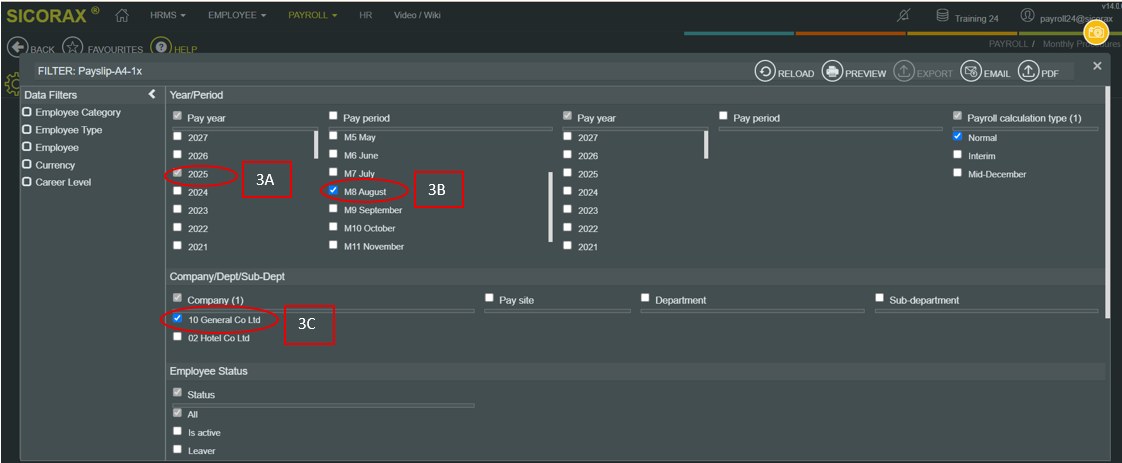The image size is (1122, 463).
Task: Click the Training 24 database icon
Action: click(942, 16)
